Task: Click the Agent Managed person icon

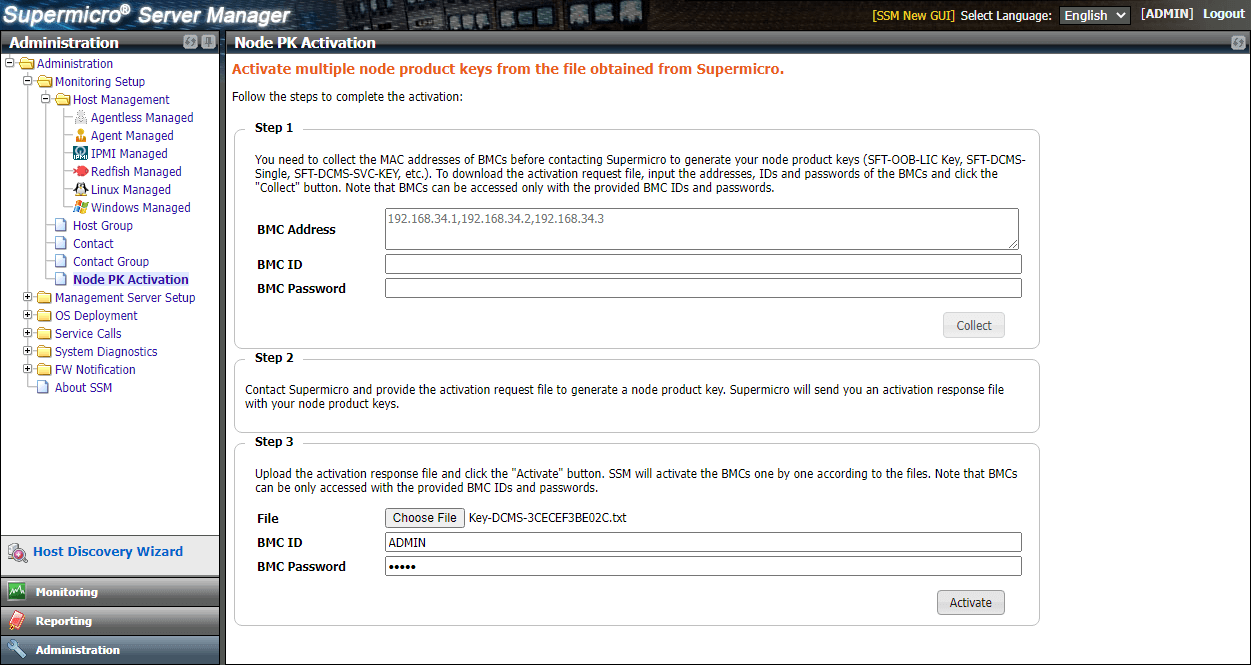Action: 81,135
